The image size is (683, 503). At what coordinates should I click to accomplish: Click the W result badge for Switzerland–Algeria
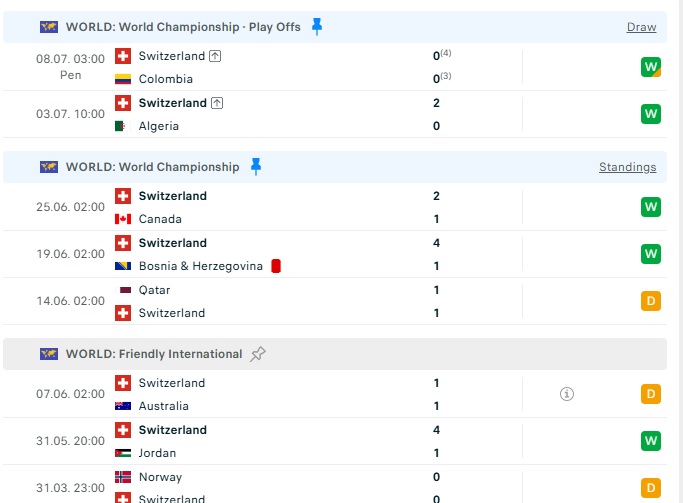[651, 114]
